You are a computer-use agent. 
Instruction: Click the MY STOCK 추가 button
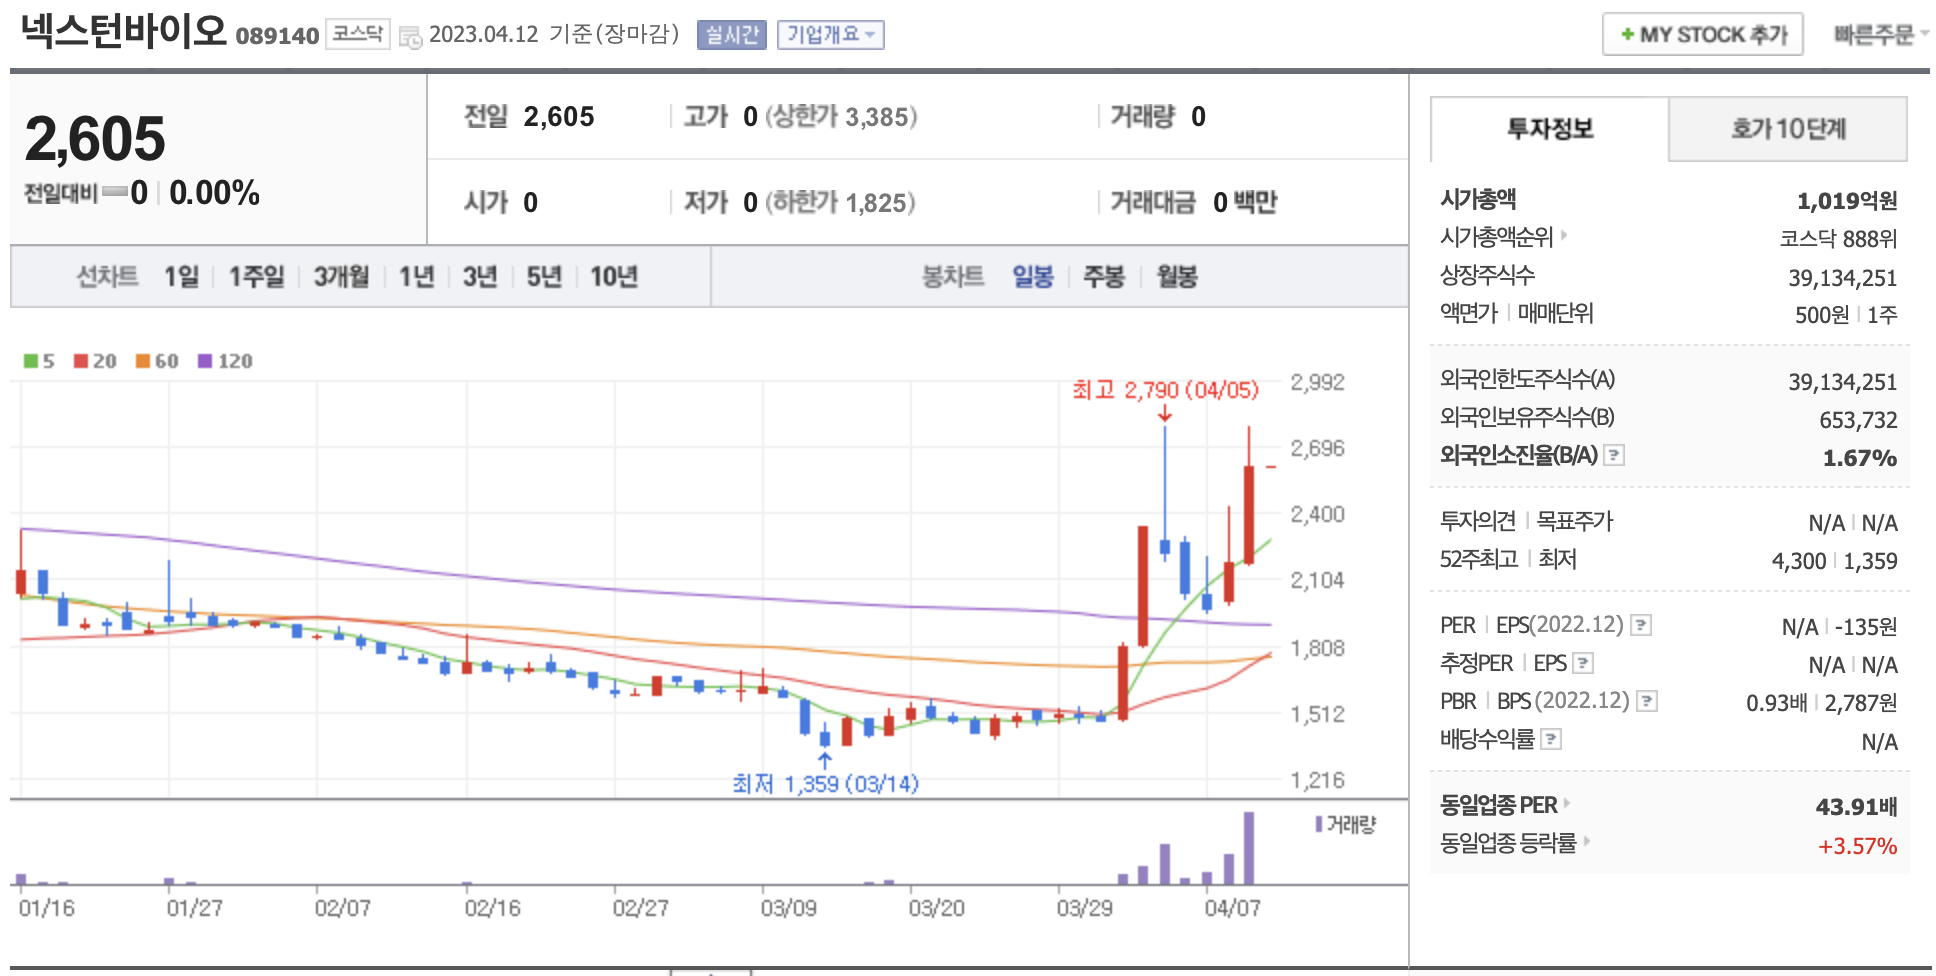coord(1702,35)
